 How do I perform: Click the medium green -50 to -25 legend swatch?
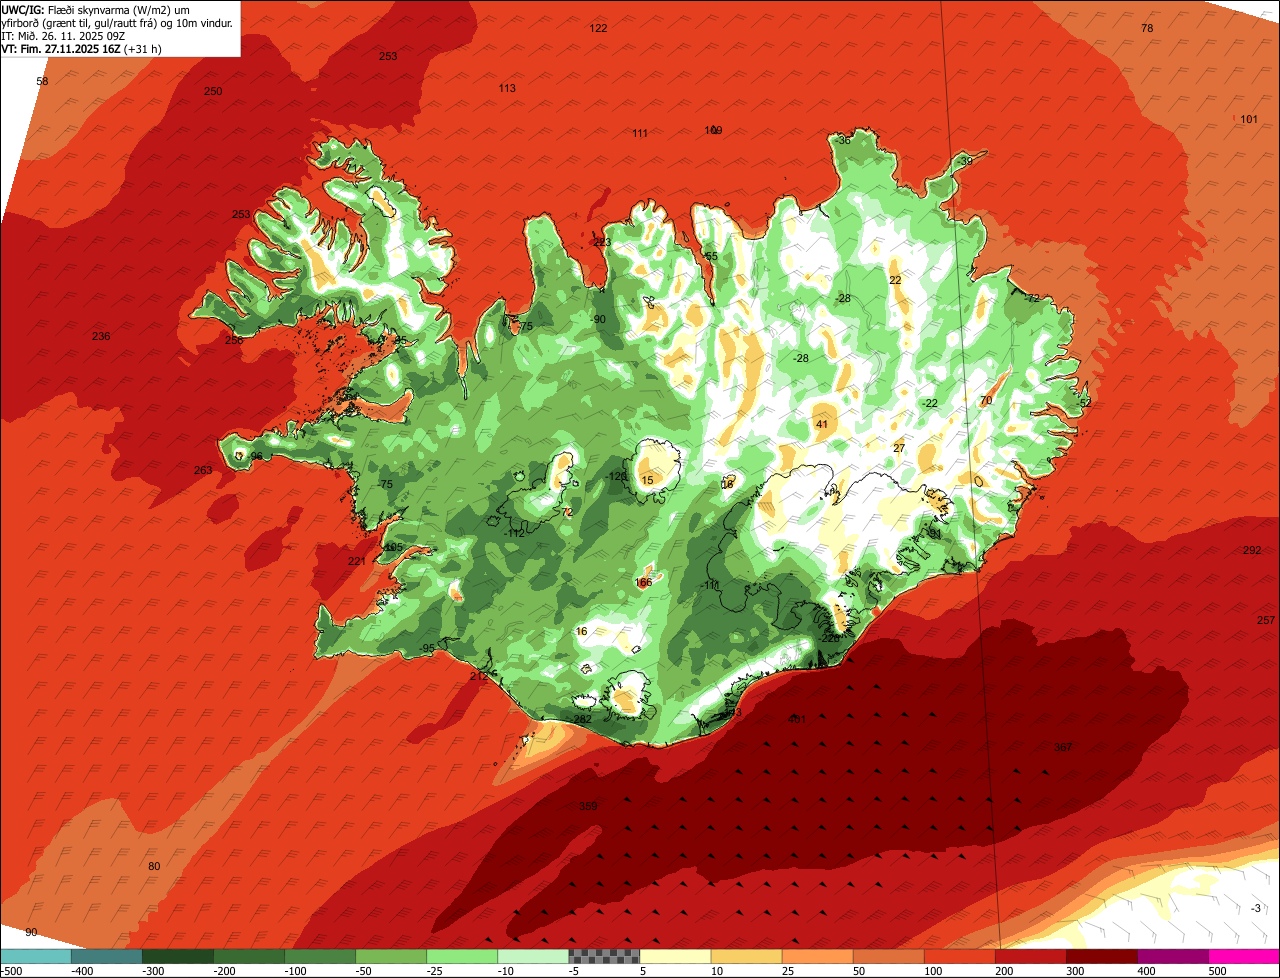click(391, 956)
